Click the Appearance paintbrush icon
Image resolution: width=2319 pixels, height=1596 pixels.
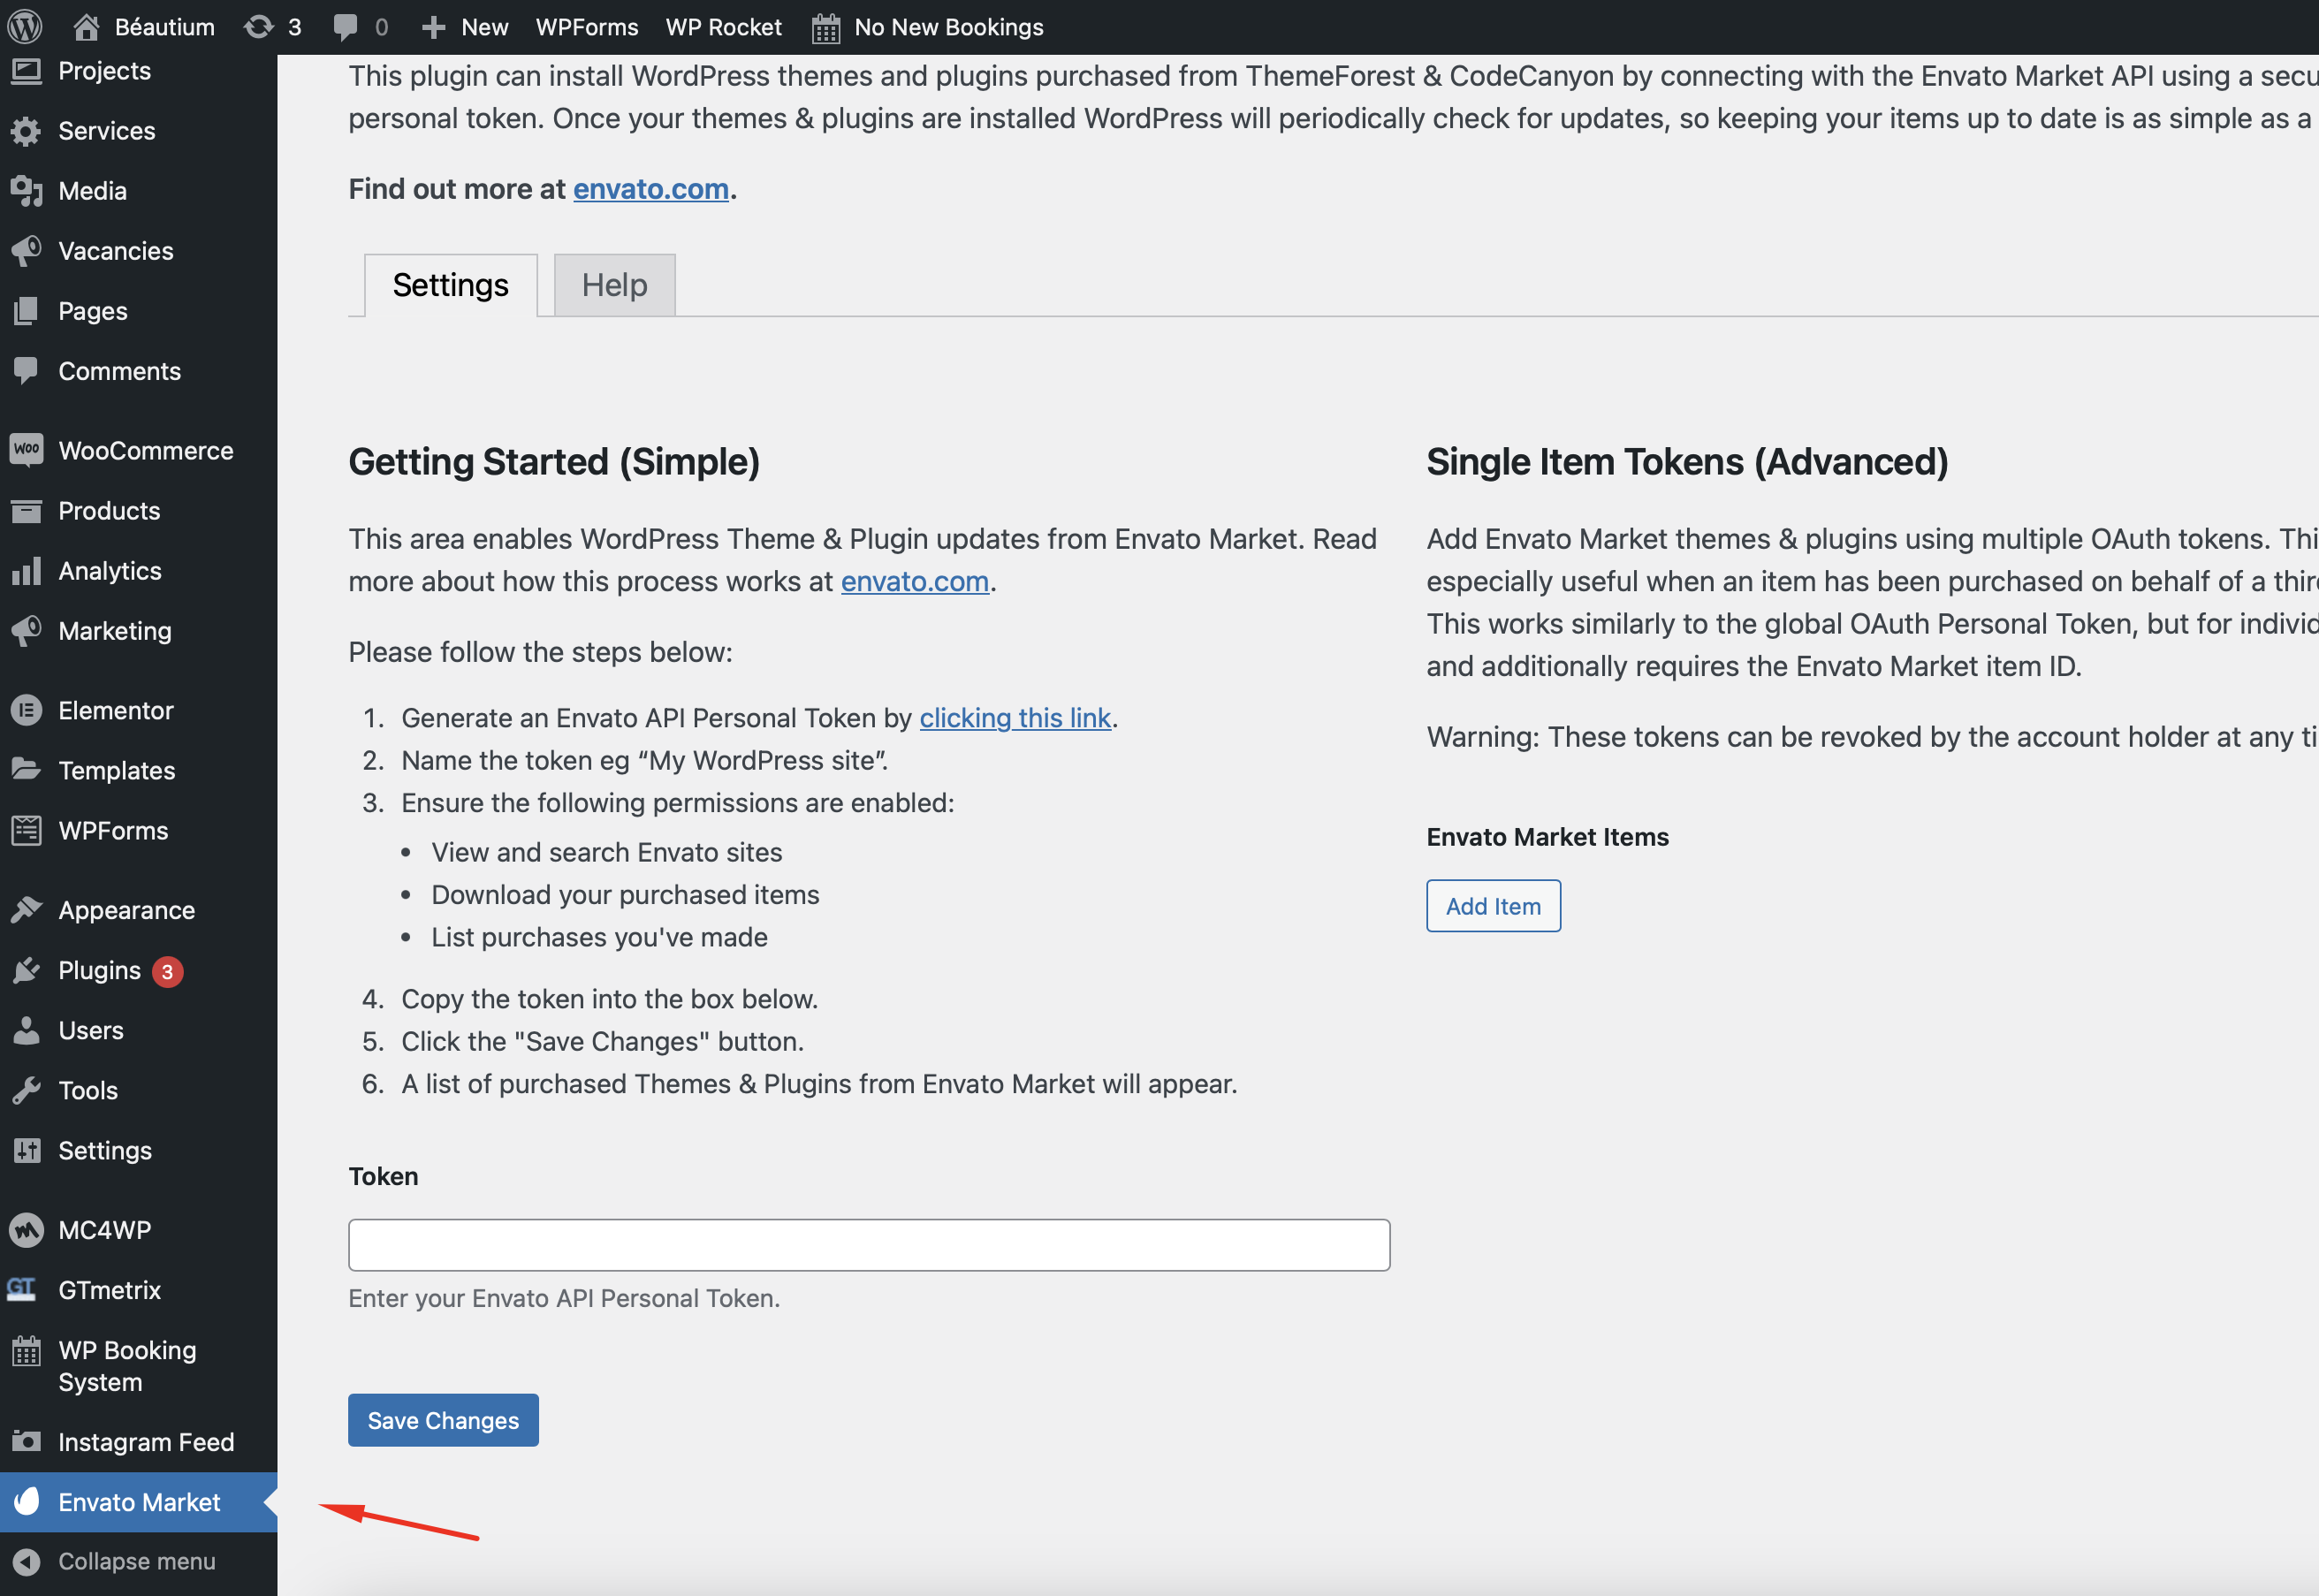tap(26, 910)
